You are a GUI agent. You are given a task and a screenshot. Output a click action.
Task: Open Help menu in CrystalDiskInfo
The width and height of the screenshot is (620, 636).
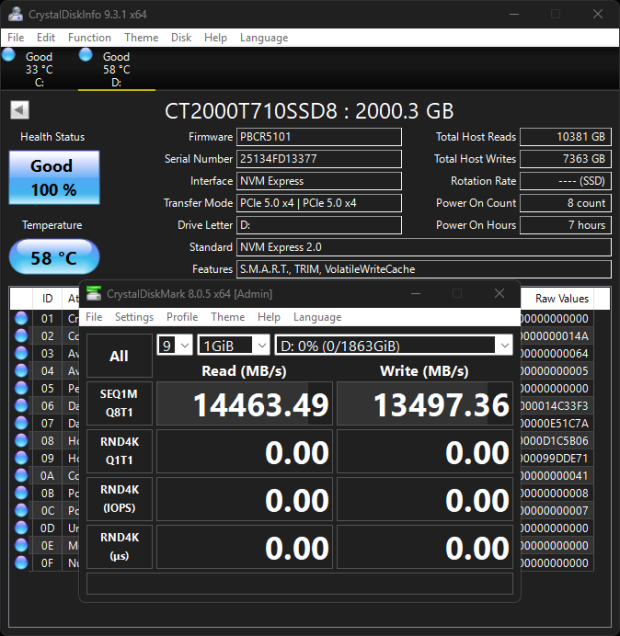pos(215,38)
